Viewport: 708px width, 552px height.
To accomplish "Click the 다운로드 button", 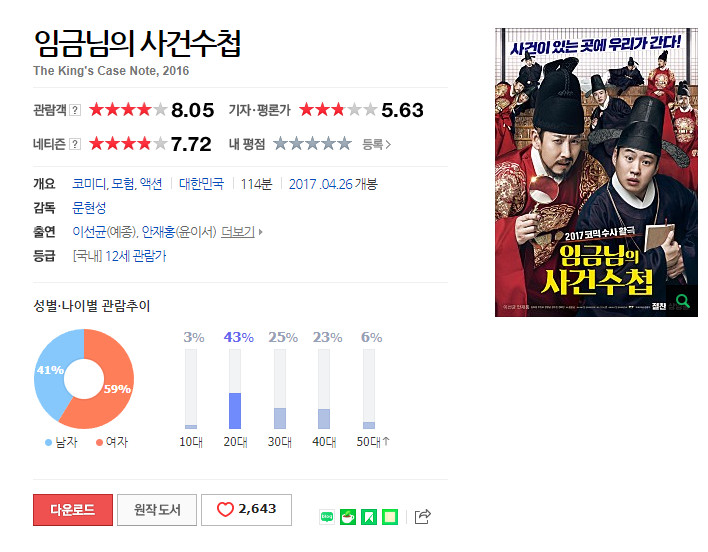I will tap(73, 510).
